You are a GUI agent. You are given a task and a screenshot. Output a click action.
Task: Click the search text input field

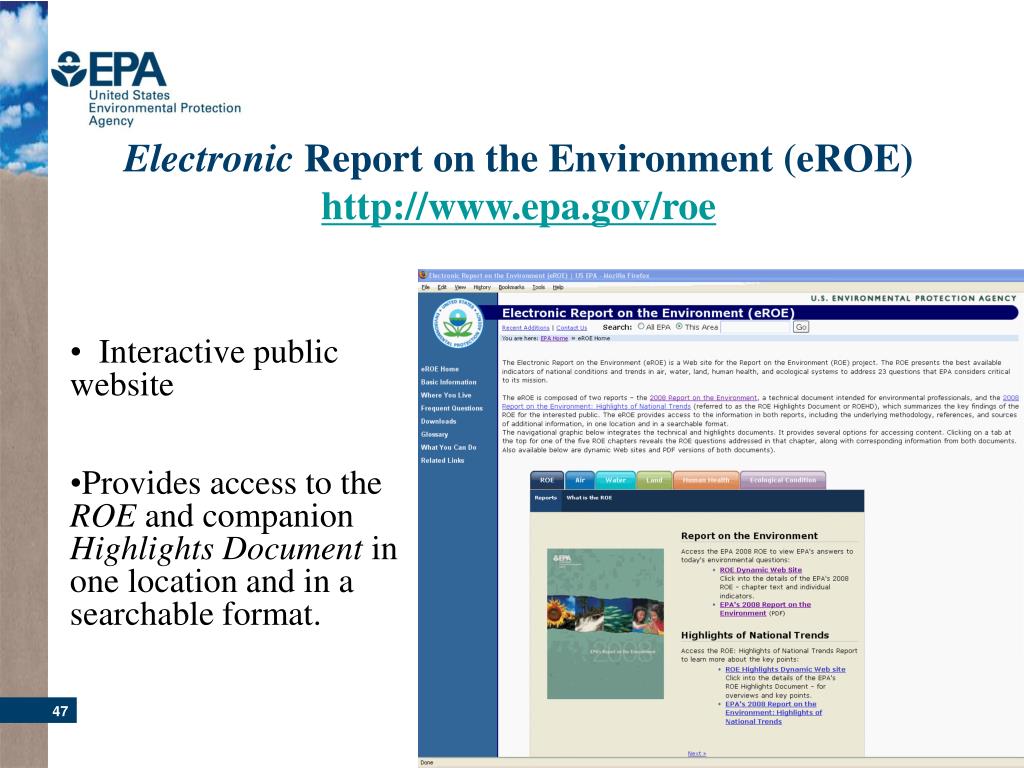[756, 327]
